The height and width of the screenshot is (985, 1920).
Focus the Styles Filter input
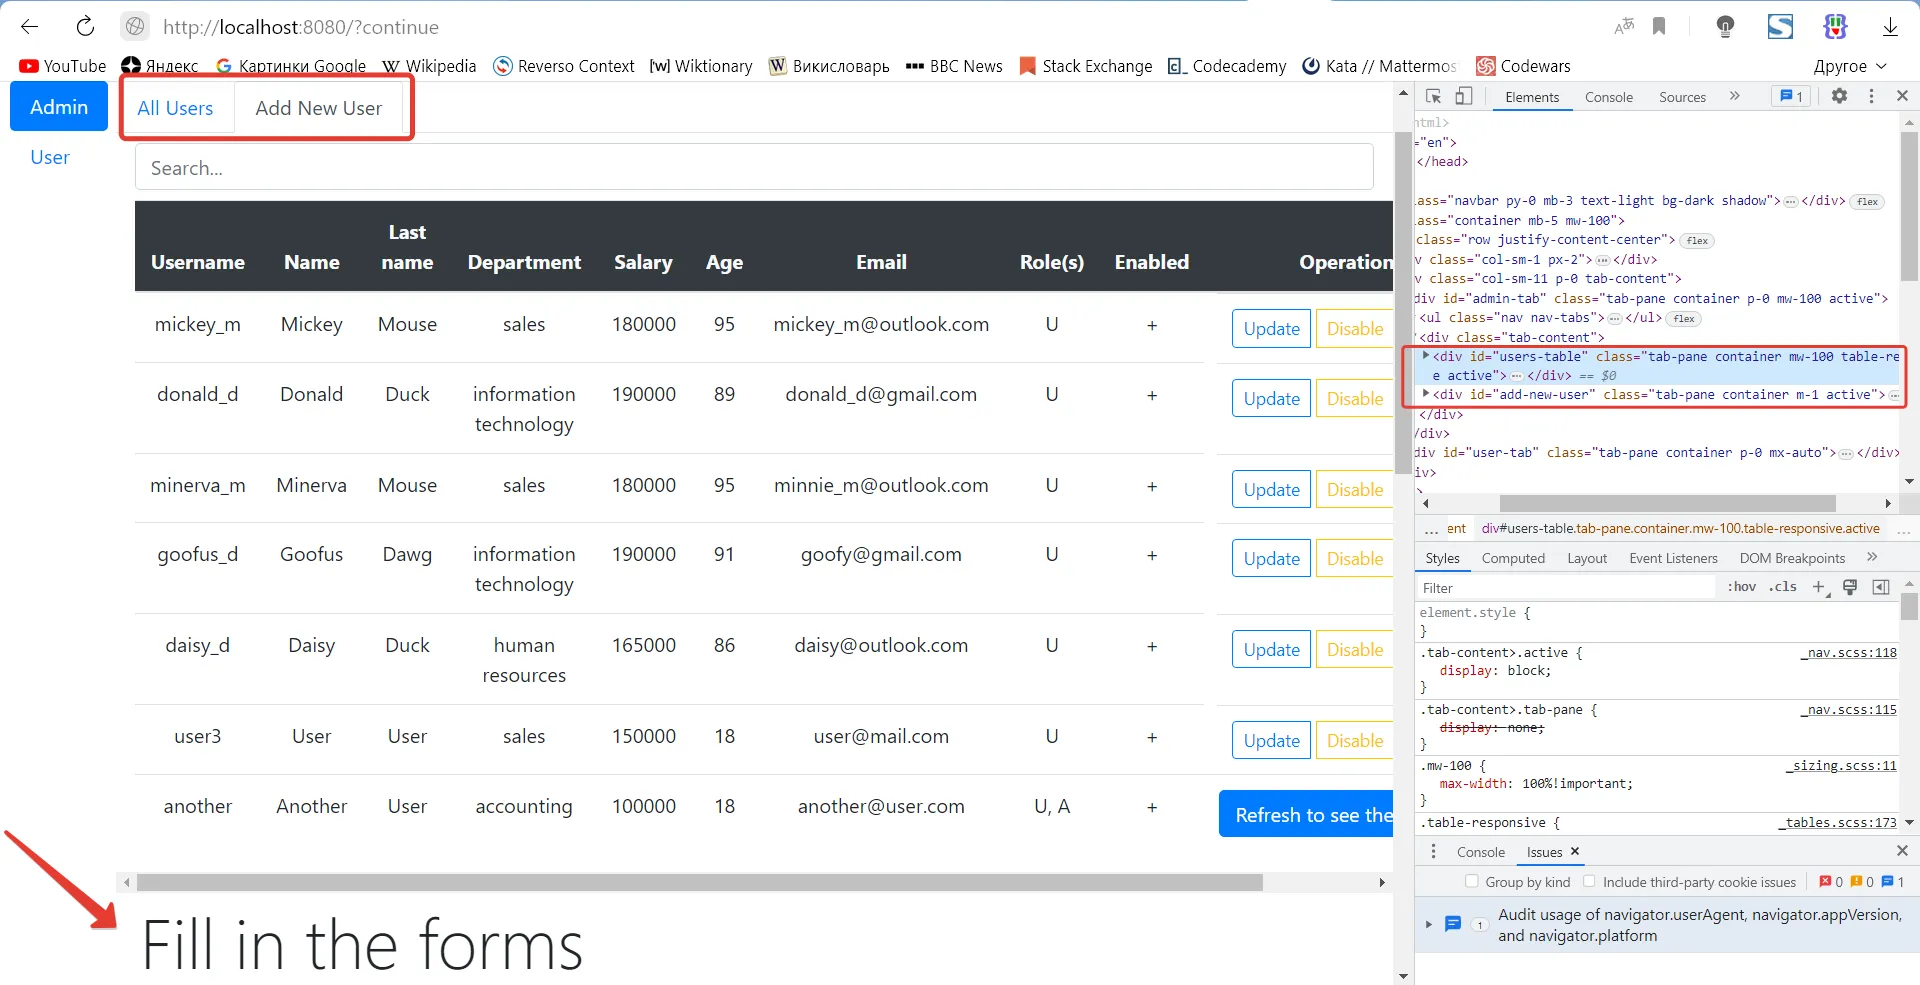tap(1568, 588)
